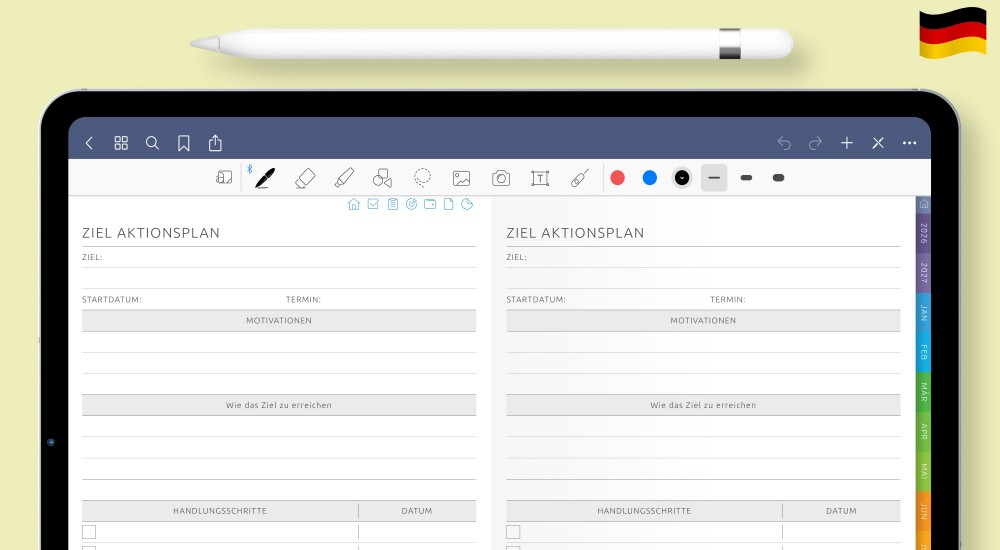Image resolution: width=1000 pixels, height=550 pixels.
Task: Select the Text box tool
Action: 540,178
